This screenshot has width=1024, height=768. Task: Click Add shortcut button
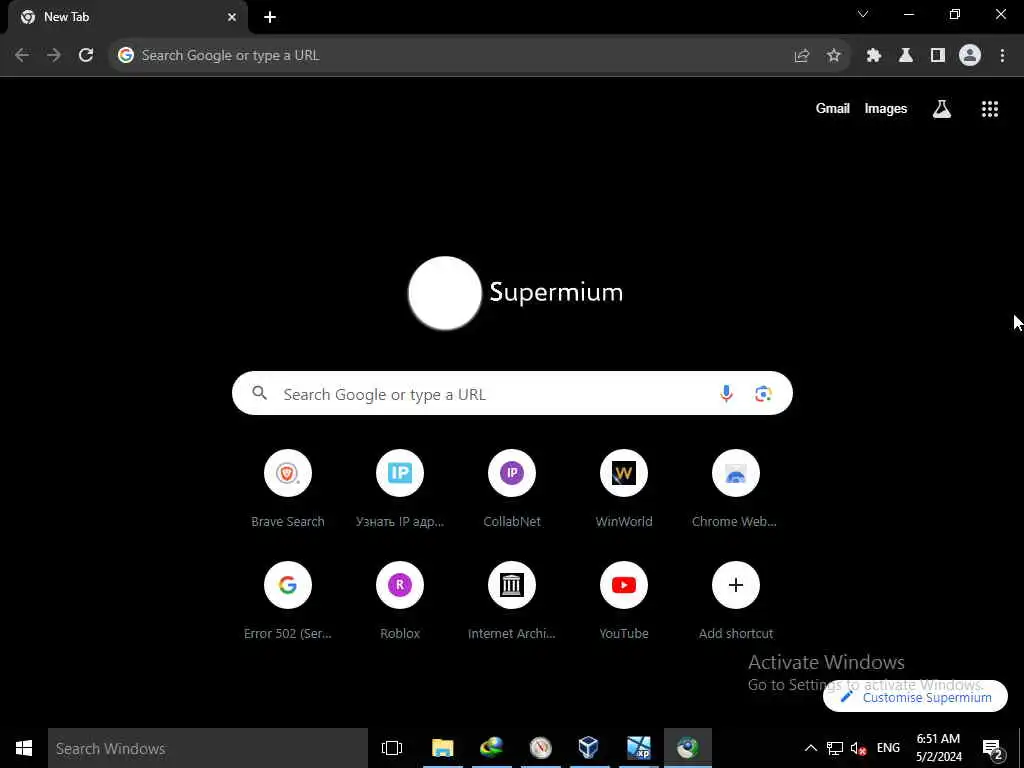click(x=735, y=600)
